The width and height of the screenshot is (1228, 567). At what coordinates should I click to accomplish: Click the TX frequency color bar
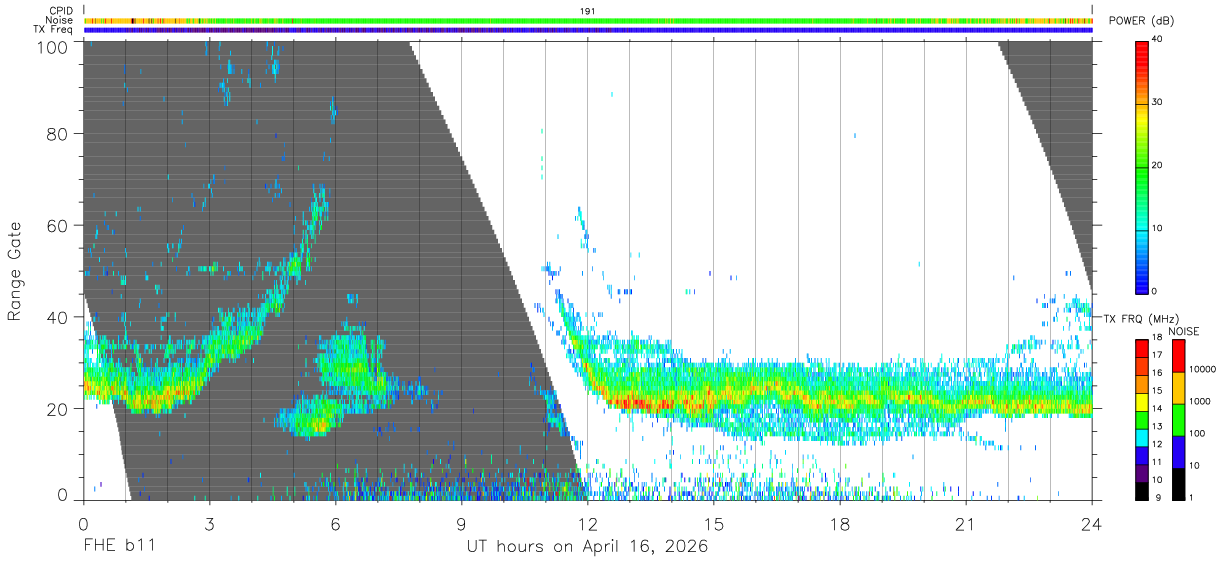click(1141, 418)
